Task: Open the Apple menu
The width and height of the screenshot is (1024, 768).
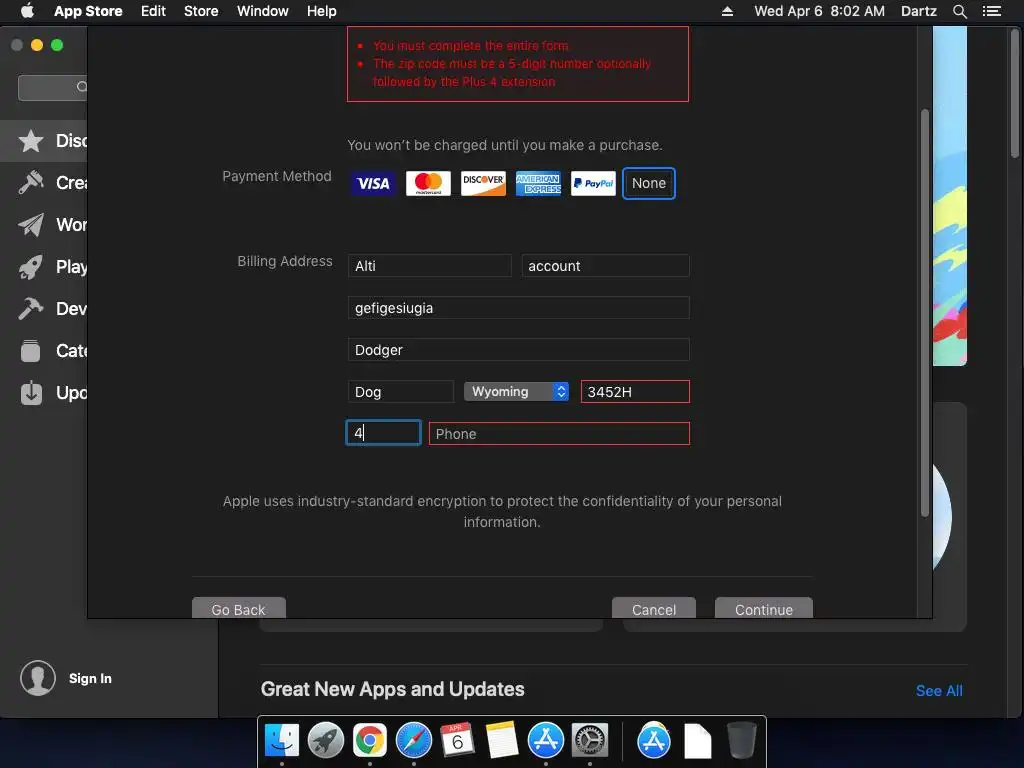Action: pyautogui.click(x=27, y=11)
